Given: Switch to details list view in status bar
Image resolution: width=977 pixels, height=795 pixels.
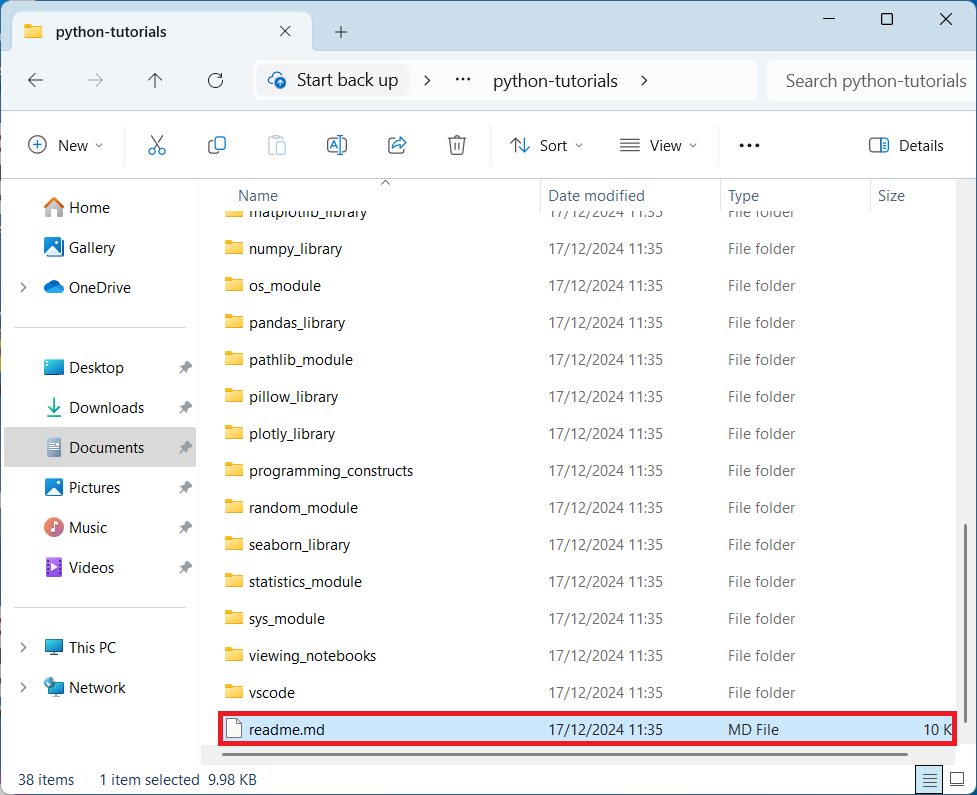Looking at the screenshot, I should click(929, 779).
